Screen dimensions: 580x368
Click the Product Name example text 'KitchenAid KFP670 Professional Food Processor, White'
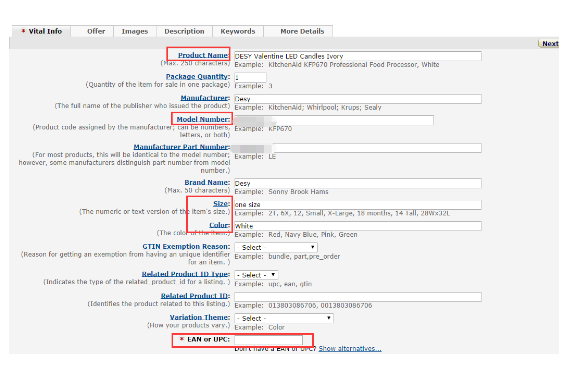pyautogui.click(x=354, y=65)
